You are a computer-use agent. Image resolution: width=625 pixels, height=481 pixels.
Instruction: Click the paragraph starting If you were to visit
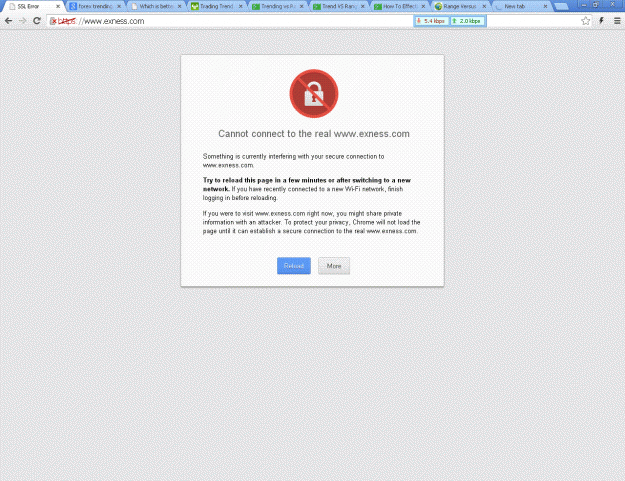[311, 222]
